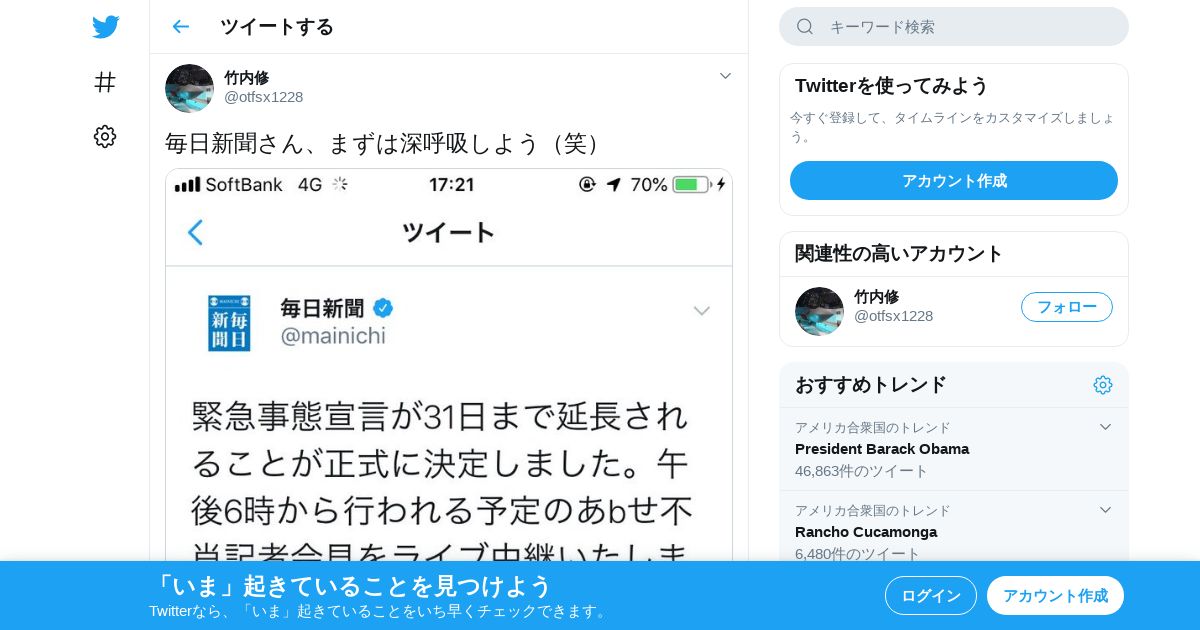Click 竹内修's avatar in related accounts

[x=819, y=311]
